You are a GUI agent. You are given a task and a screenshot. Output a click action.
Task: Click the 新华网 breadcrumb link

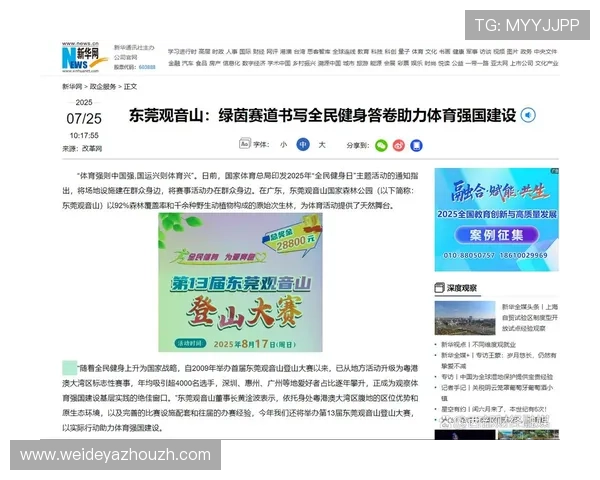click(72, 87)
